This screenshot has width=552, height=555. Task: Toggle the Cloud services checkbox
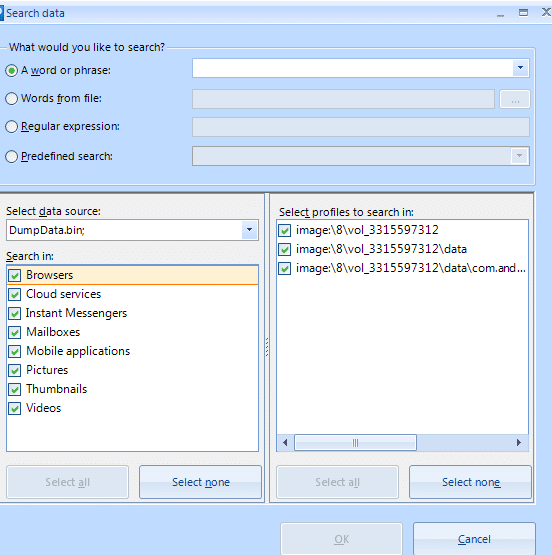coord(15,294)
